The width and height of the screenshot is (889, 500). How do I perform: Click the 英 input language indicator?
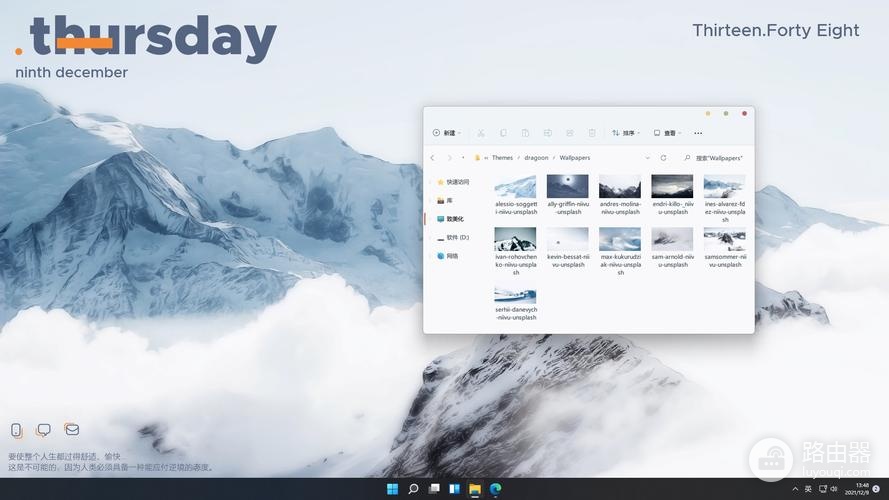[808, 489]
